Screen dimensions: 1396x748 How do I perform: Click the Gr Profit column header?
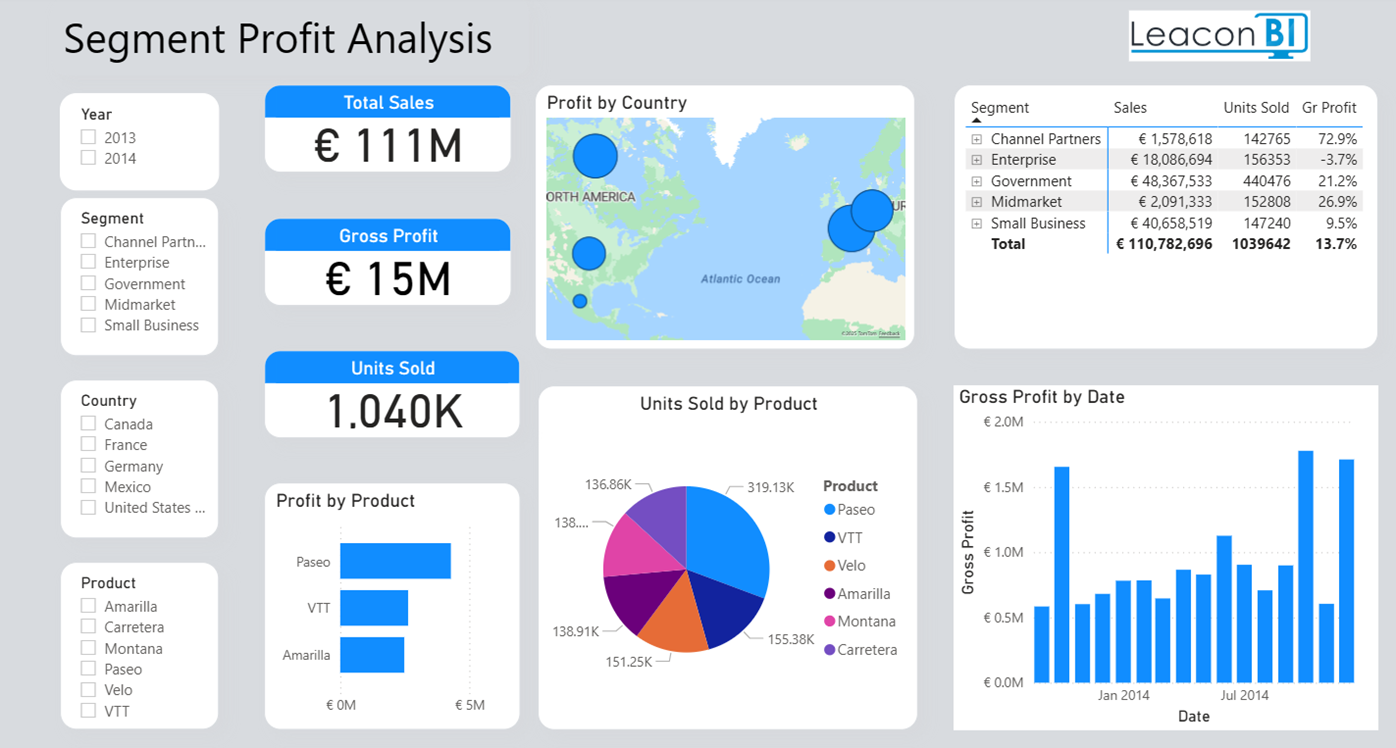pos(1329,108)
